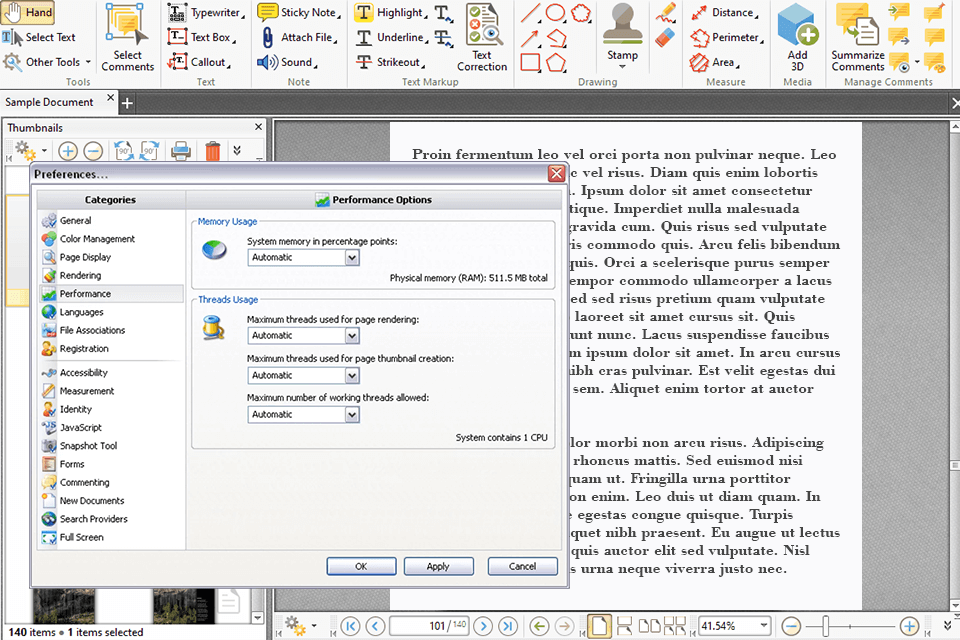Zoom in thumbnails with plus icon
The height and width of the screenshot is (640, 960).
(68, 151)
